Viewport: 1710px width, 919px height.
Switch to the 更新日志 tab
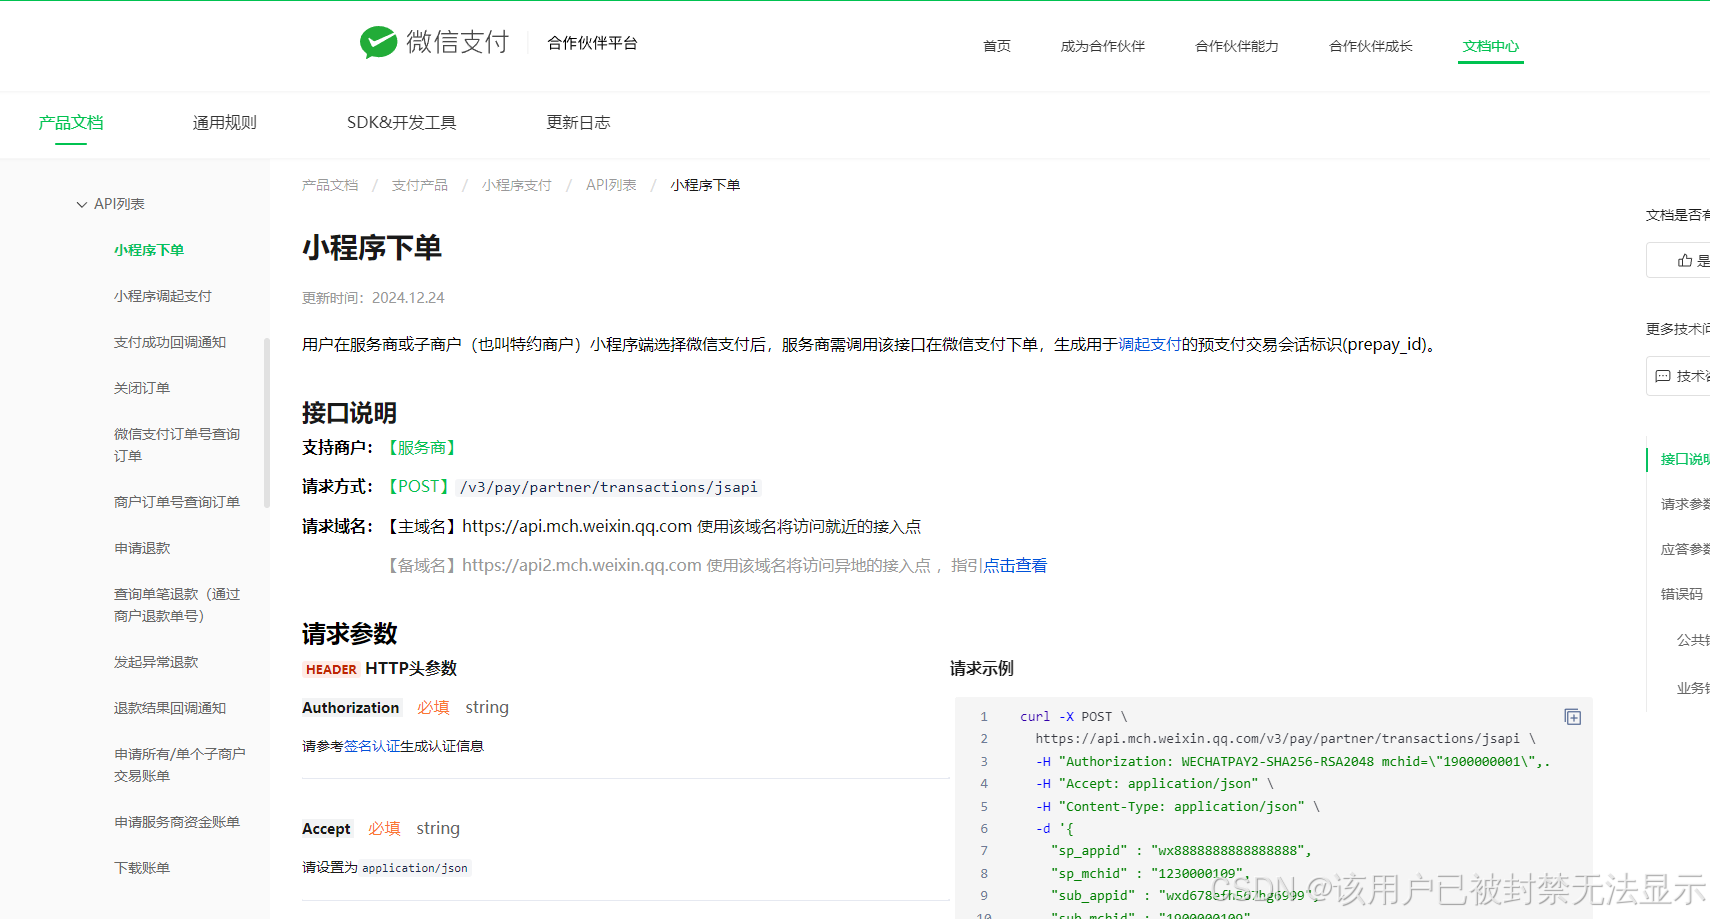click(x=578, y=122)
